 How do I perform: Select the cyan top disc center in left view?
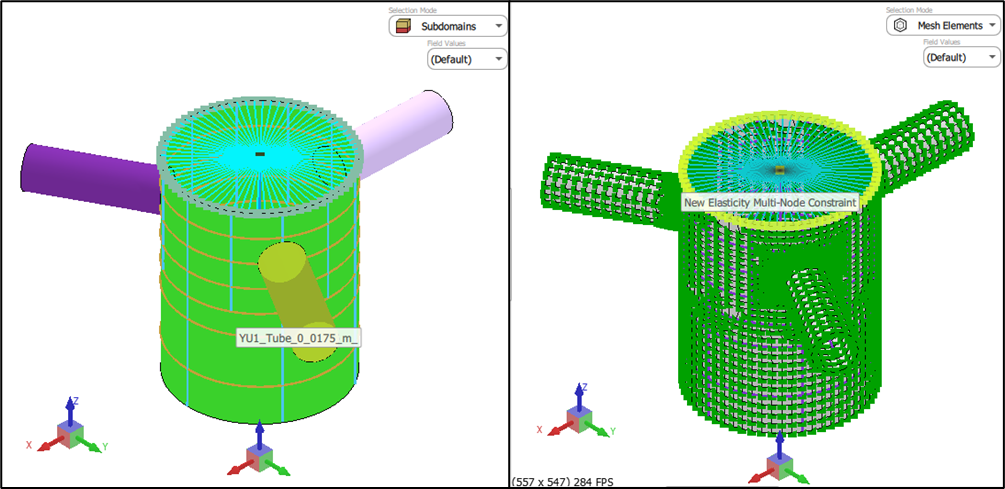pyautogui.click(x=260, y=154)
